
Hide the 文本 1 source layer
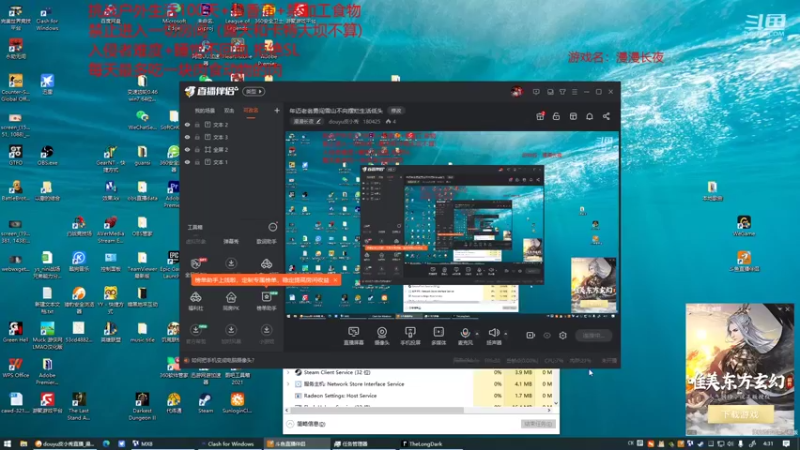coord(187,162)
